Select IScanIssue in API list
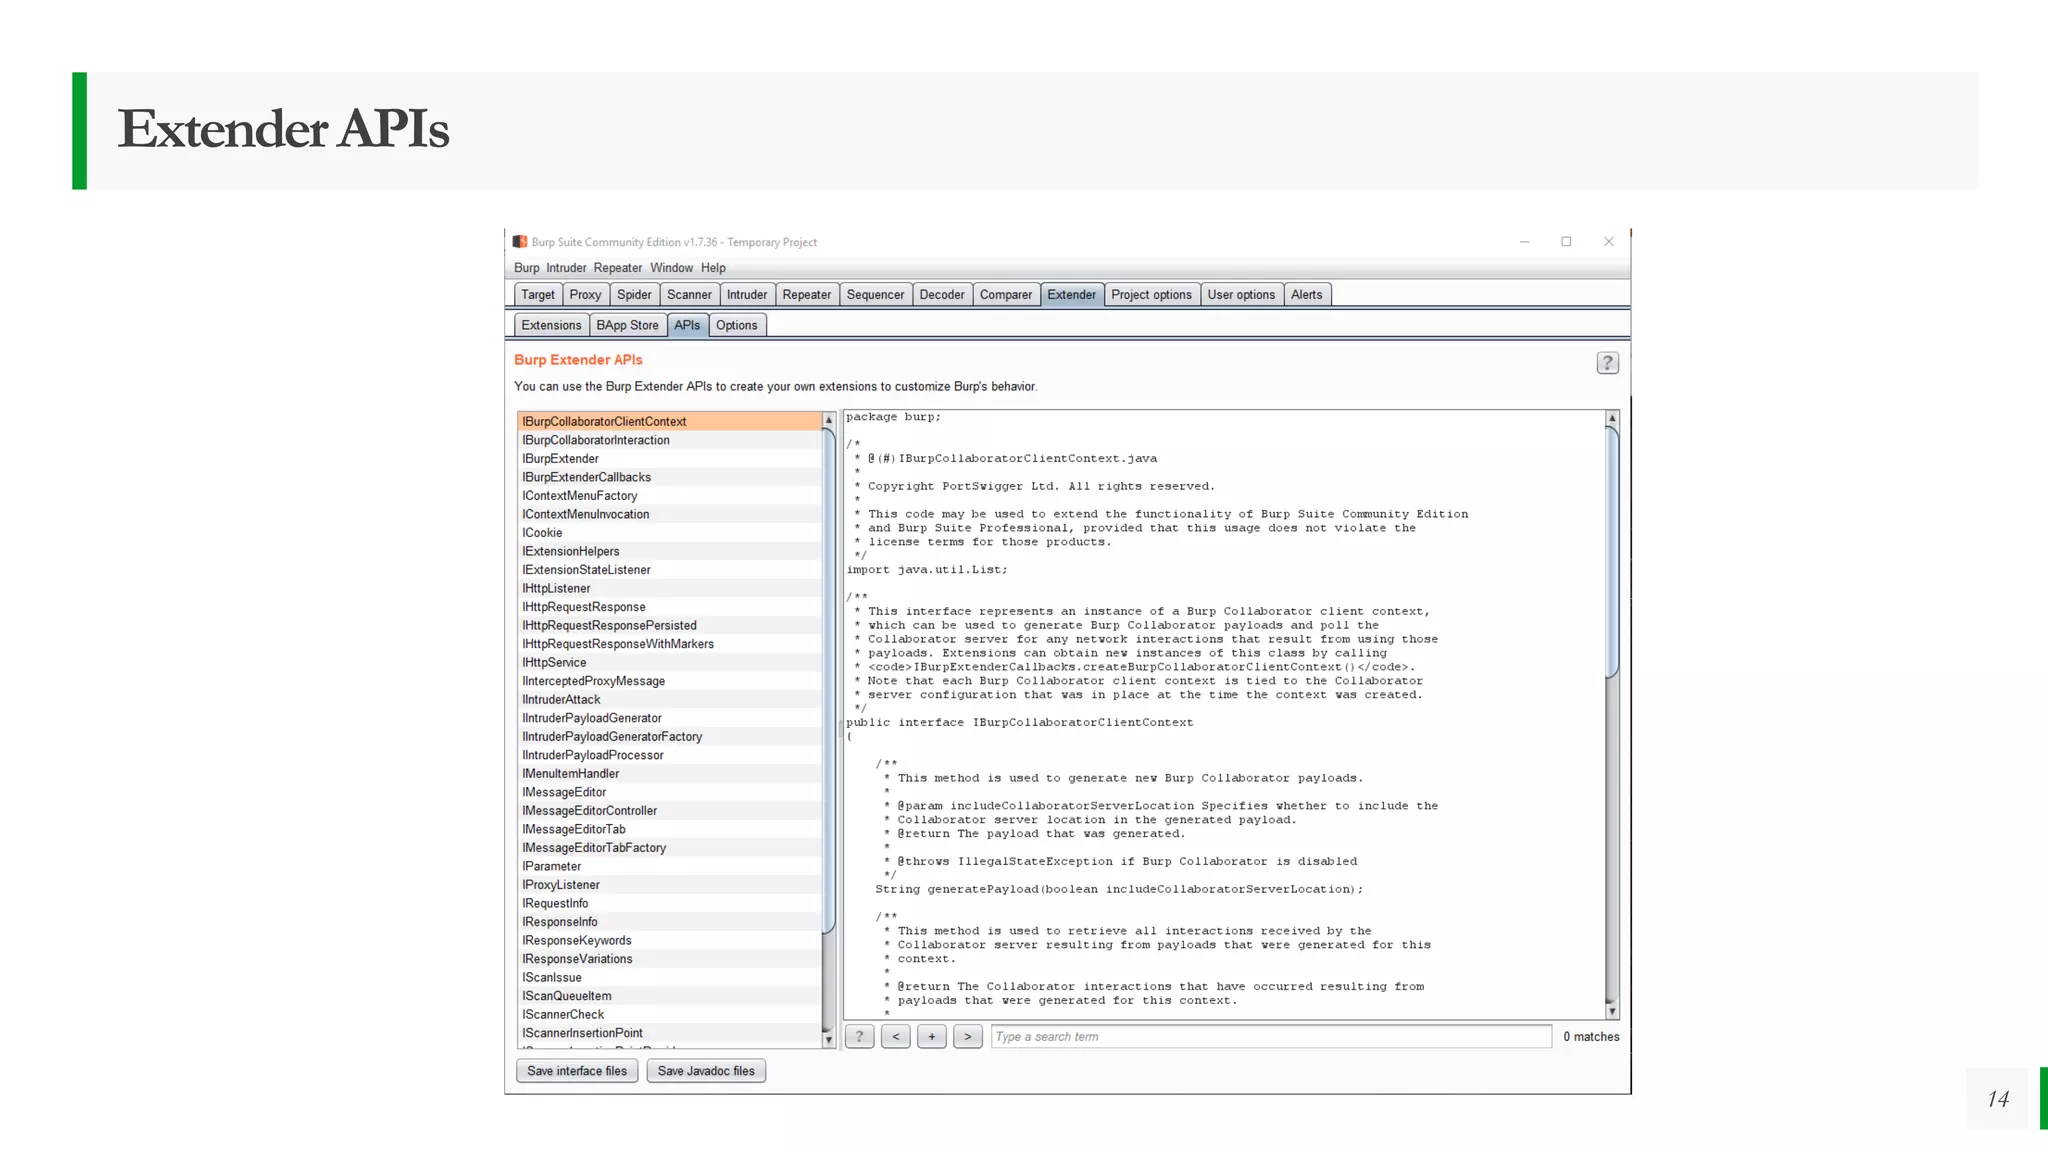This screenshot has width=2048, height=1152. point(669,977)
